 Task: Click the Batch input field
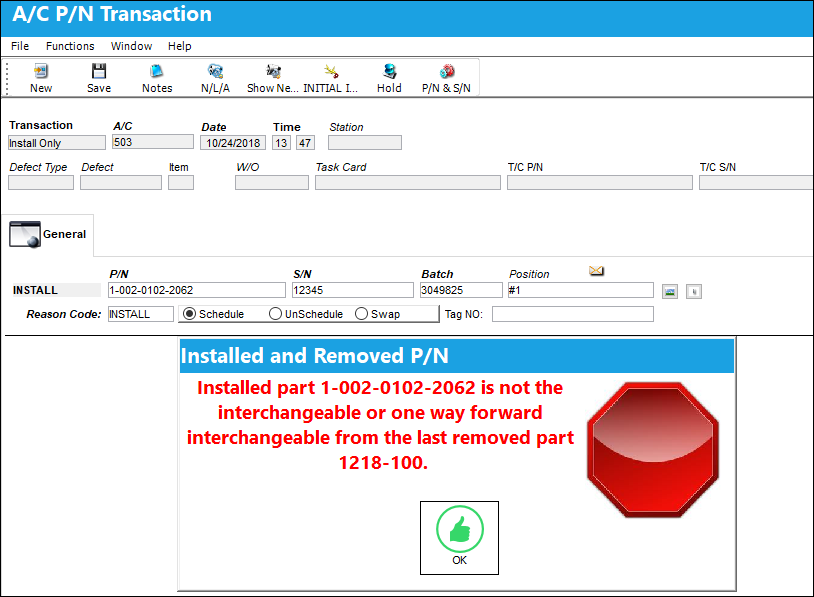(462, 290)
